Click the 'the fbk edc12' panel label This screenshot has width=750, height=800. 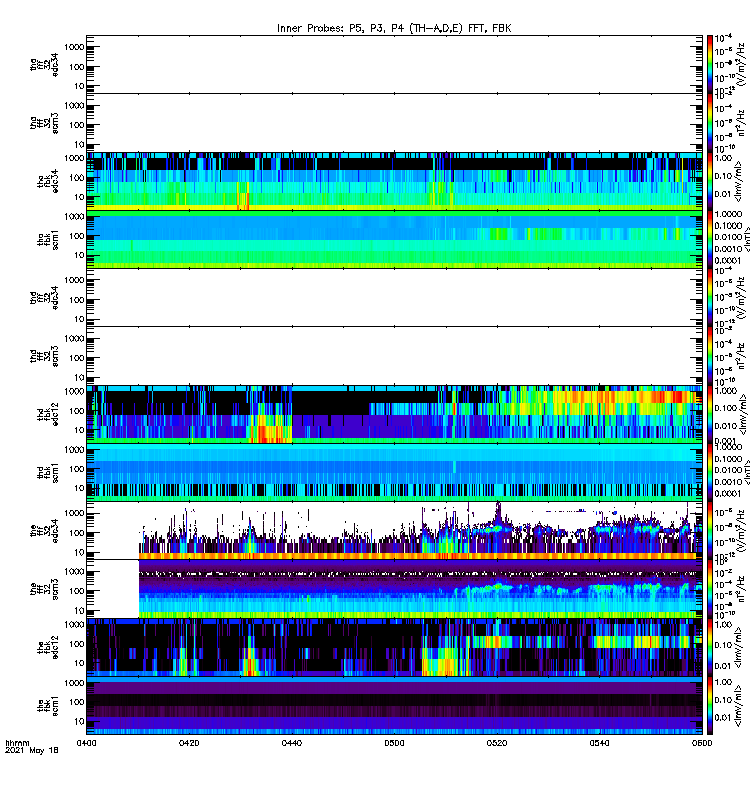[48, 647]
